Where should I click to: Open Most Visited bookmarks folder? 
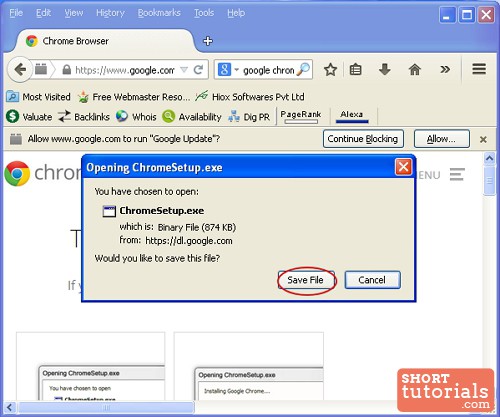39,97
